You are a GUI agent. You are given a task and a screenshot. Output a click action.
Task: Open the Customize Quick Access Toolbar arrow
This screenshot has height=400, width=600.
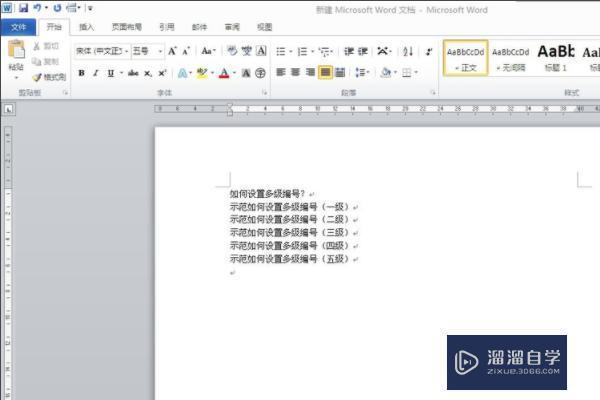(90, 8)
